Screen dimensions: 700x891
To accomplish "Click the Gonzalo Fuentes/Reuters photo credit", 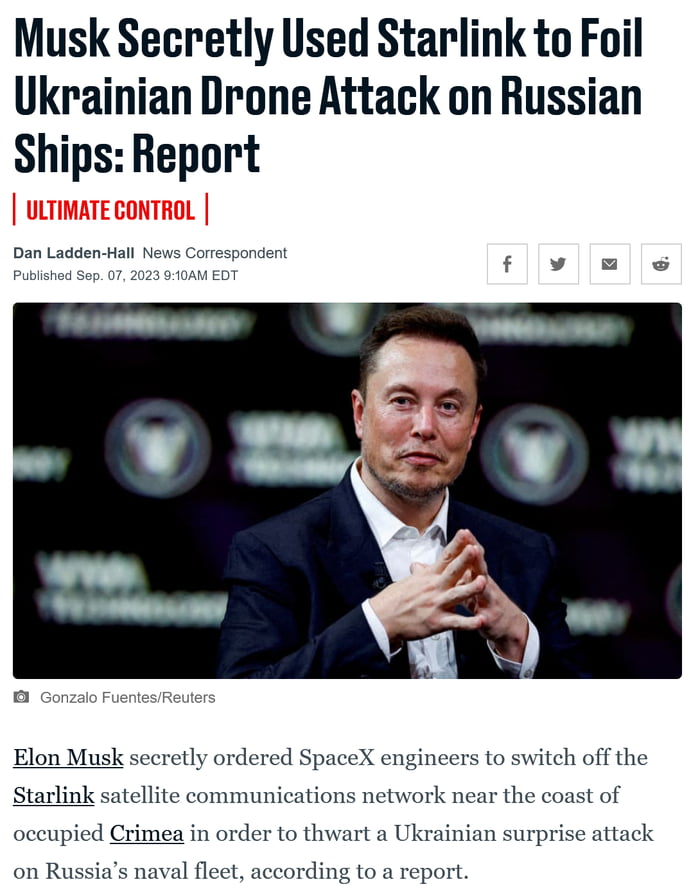I will pyautogui.click(x=127, y=697).
